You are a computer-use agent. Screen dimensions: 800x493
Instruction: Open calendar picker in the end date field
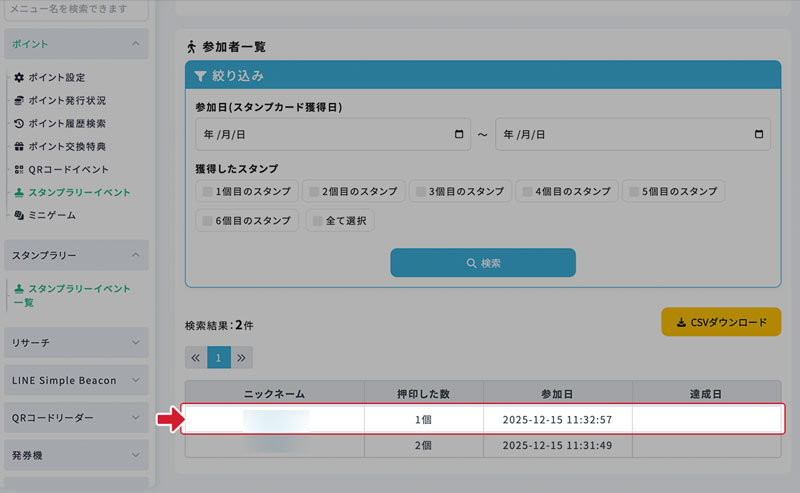pyautogui.click(x=759, y=135)
